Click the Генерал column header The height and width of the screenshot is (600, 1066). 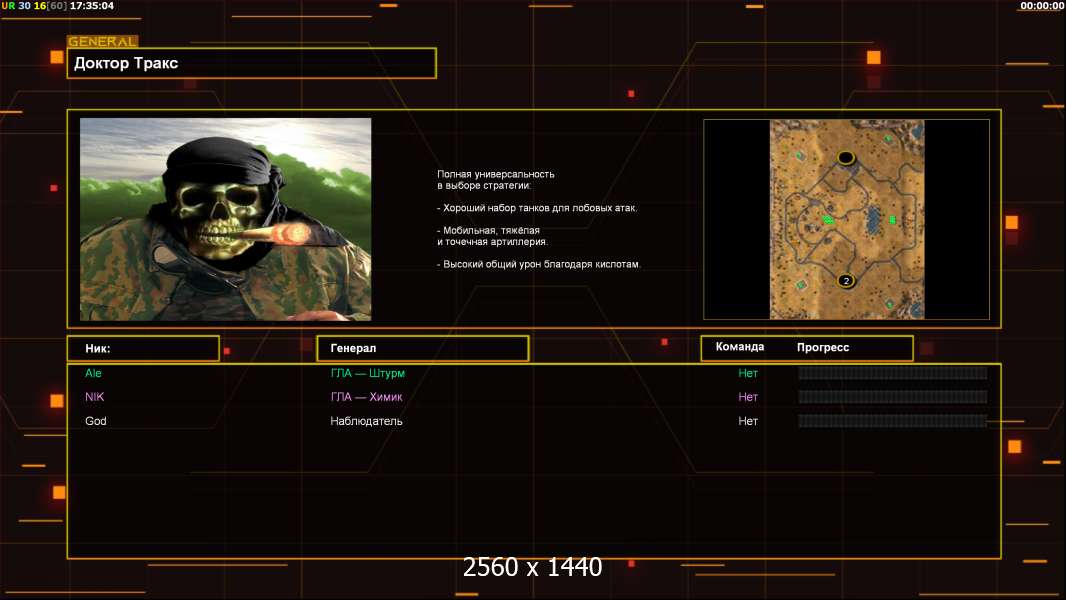tap(422, 348)
